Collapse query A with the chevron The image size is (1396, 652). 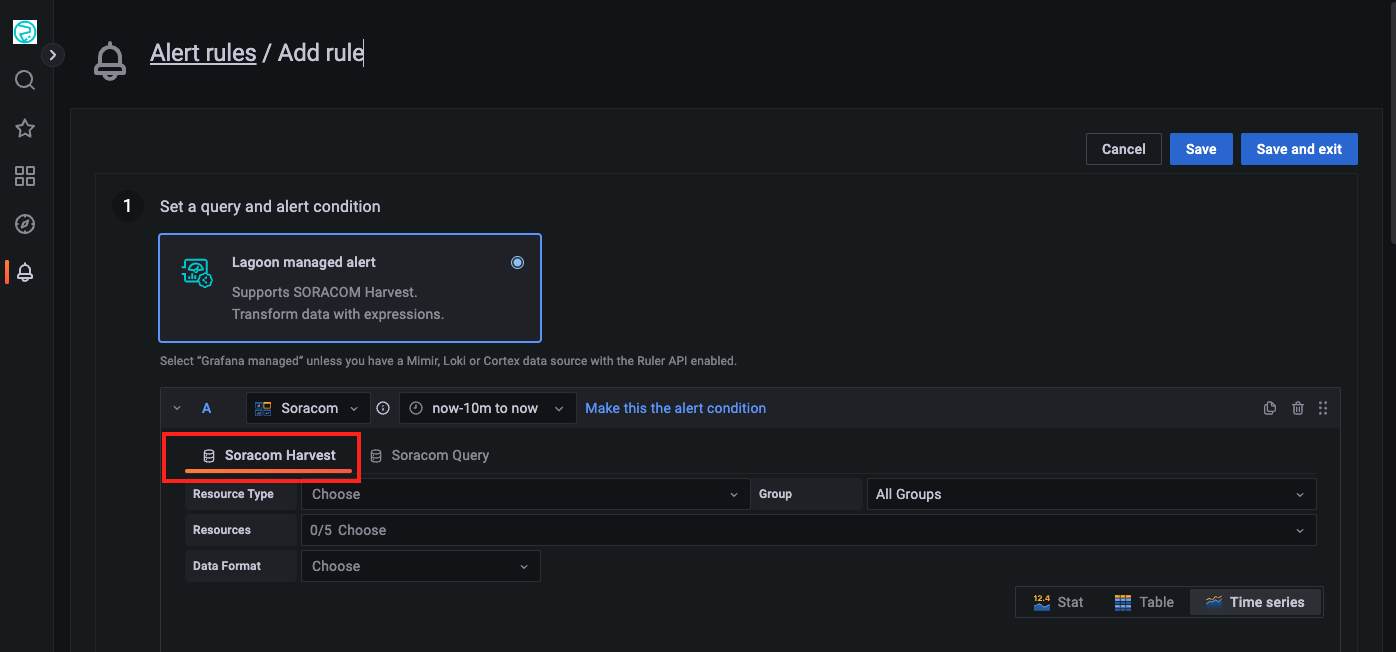tap(177, 408)
